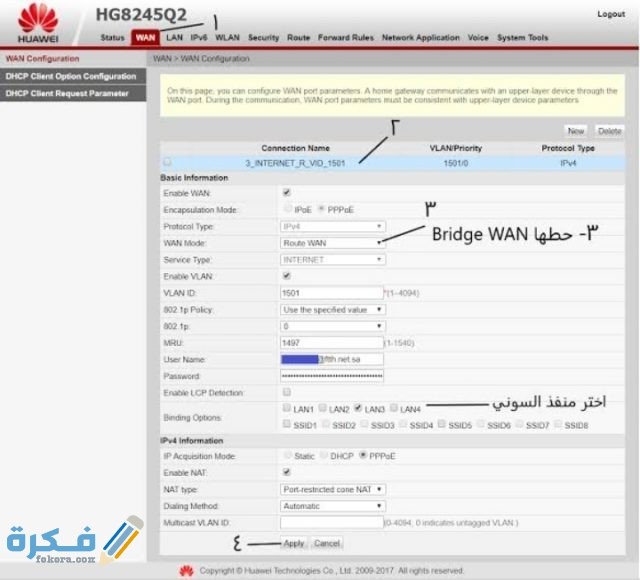Click the Apply button
640x580 pixels.
pyautogui.click(x=294, y=544)
